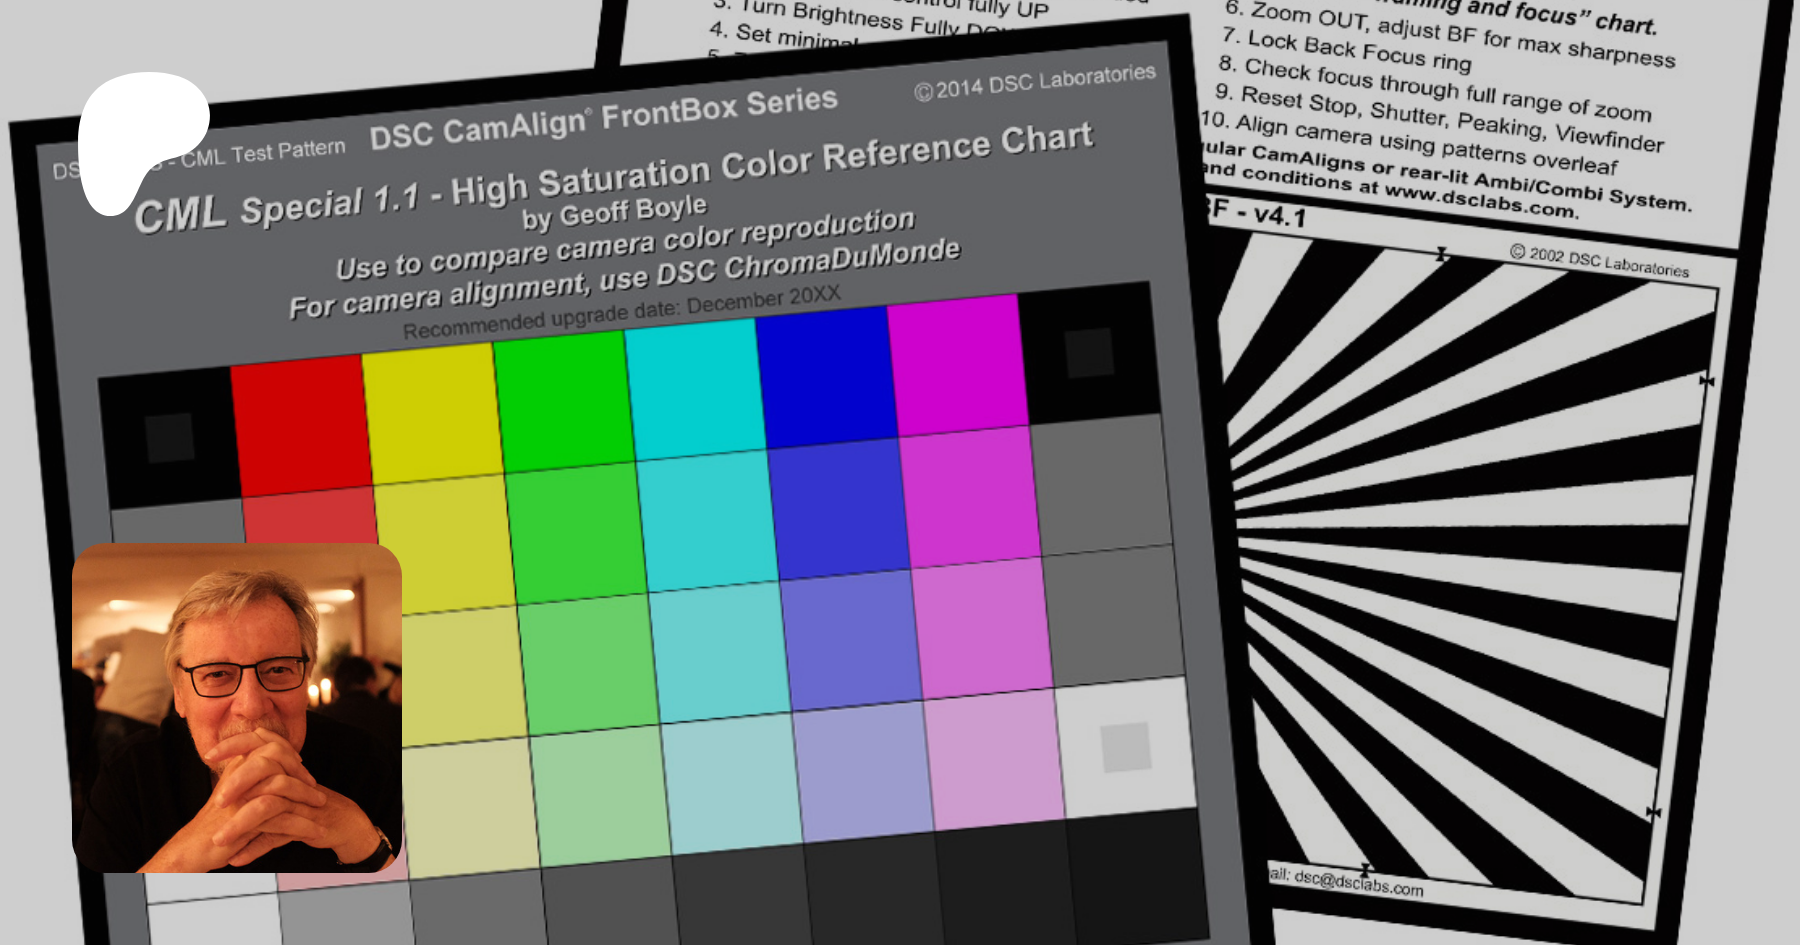Click the black patch right of magenta
The width and height of the screenshot is (1800, 945).
click(x=1088, y=352)
